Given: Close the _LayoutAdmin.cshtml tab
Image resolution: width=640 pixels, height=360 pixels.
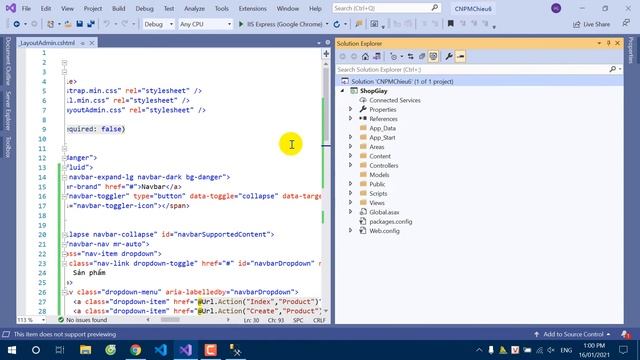Looking at the screenshot, I should click(92, 43).
